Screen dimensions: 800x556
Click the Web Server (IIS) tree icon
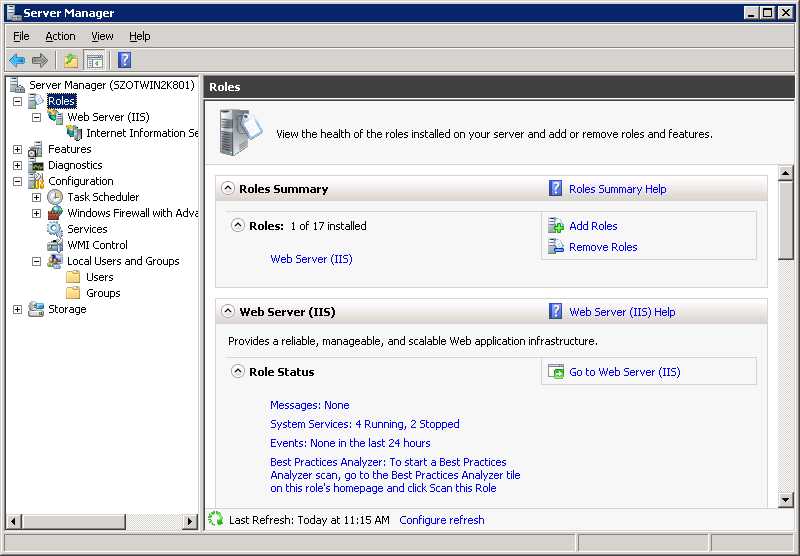point(55,117)
